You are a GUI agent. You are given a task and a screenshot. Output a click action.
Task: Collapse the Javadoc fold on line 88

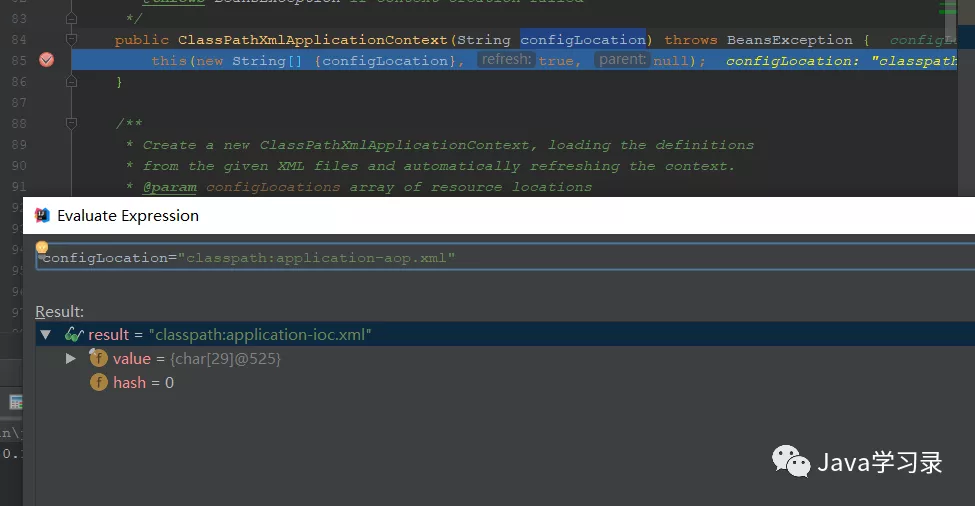[x=72, y=123]
